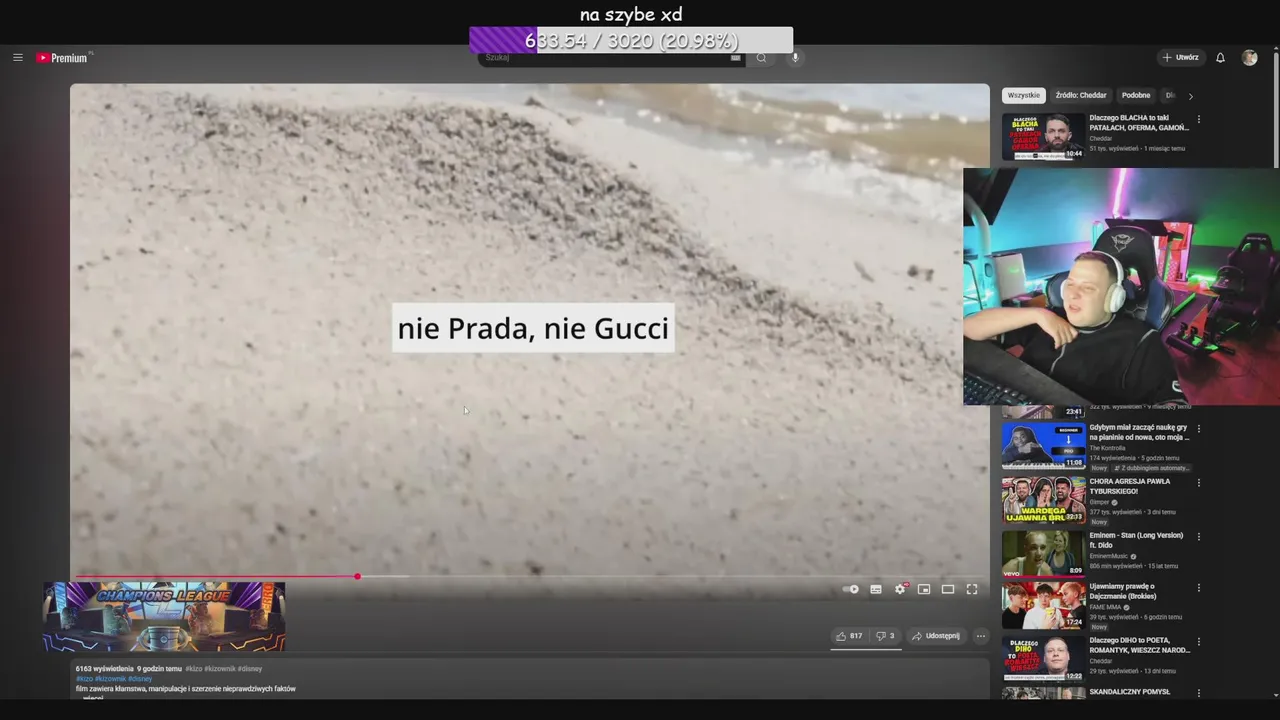The width and height of the screenshot is (1280, 720).
Task: Open options for Dlaczego BLACHA video
Action: [x=1199, y=119]
